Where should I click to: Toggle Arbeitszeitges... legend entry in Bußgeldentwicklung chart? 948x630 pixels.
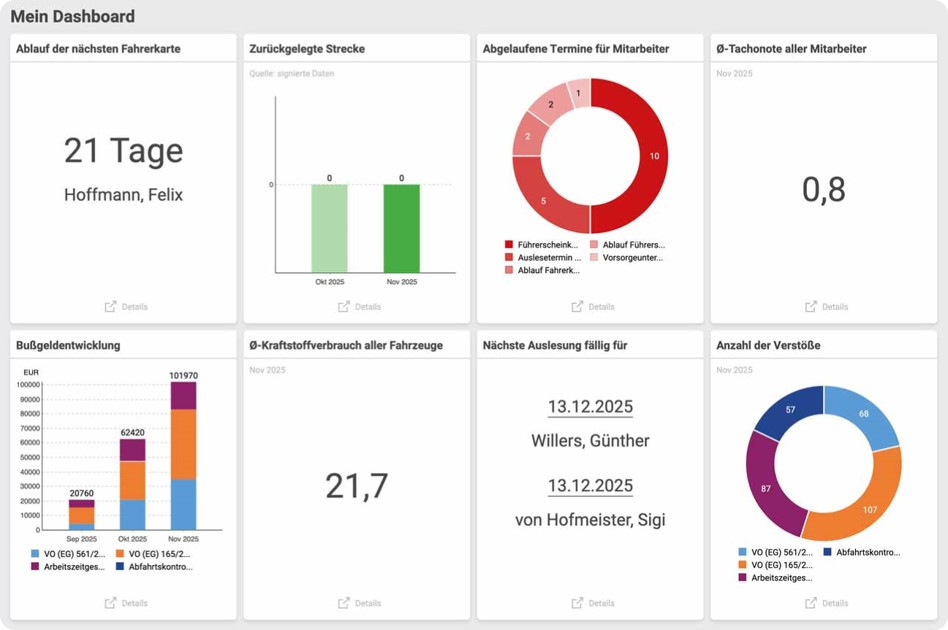(x=68, y=567)
